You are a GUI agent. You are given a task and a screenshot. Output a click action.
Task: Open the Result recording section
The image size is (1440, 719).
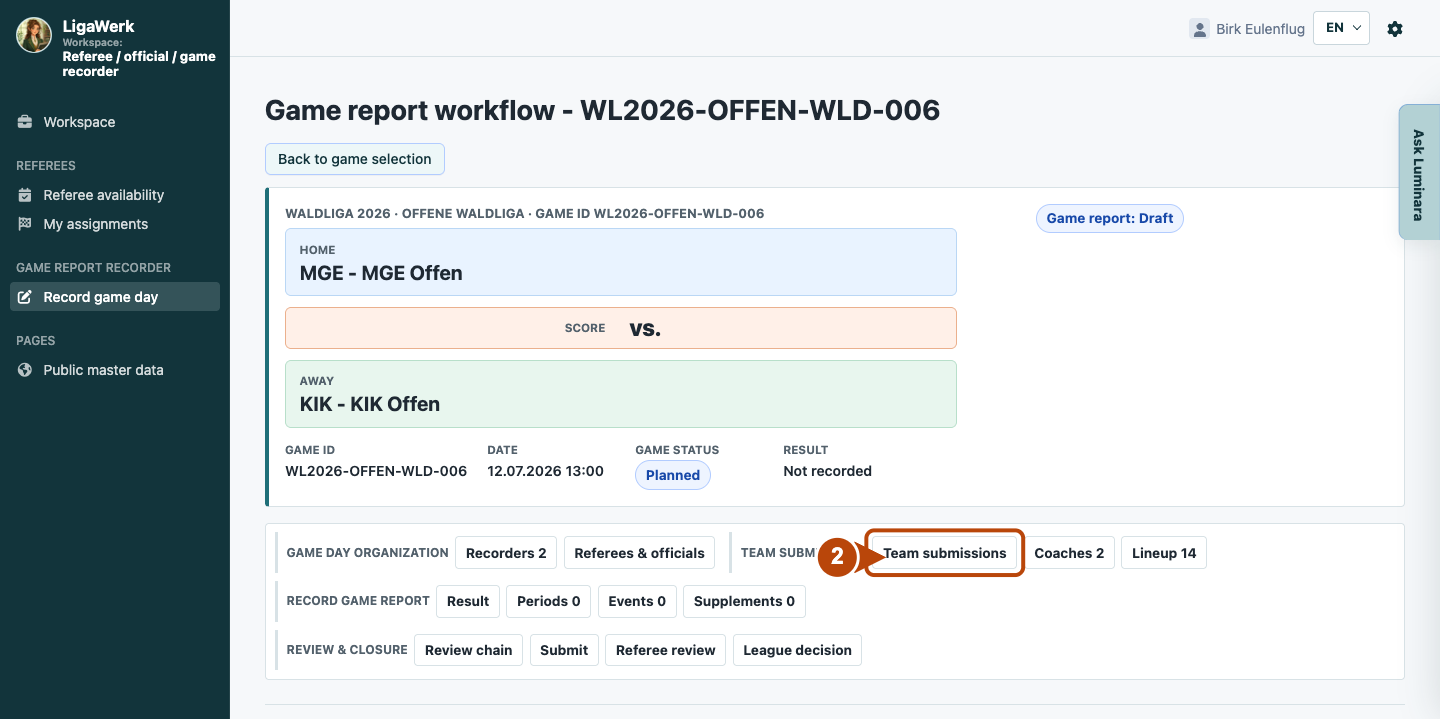(468, 601)
